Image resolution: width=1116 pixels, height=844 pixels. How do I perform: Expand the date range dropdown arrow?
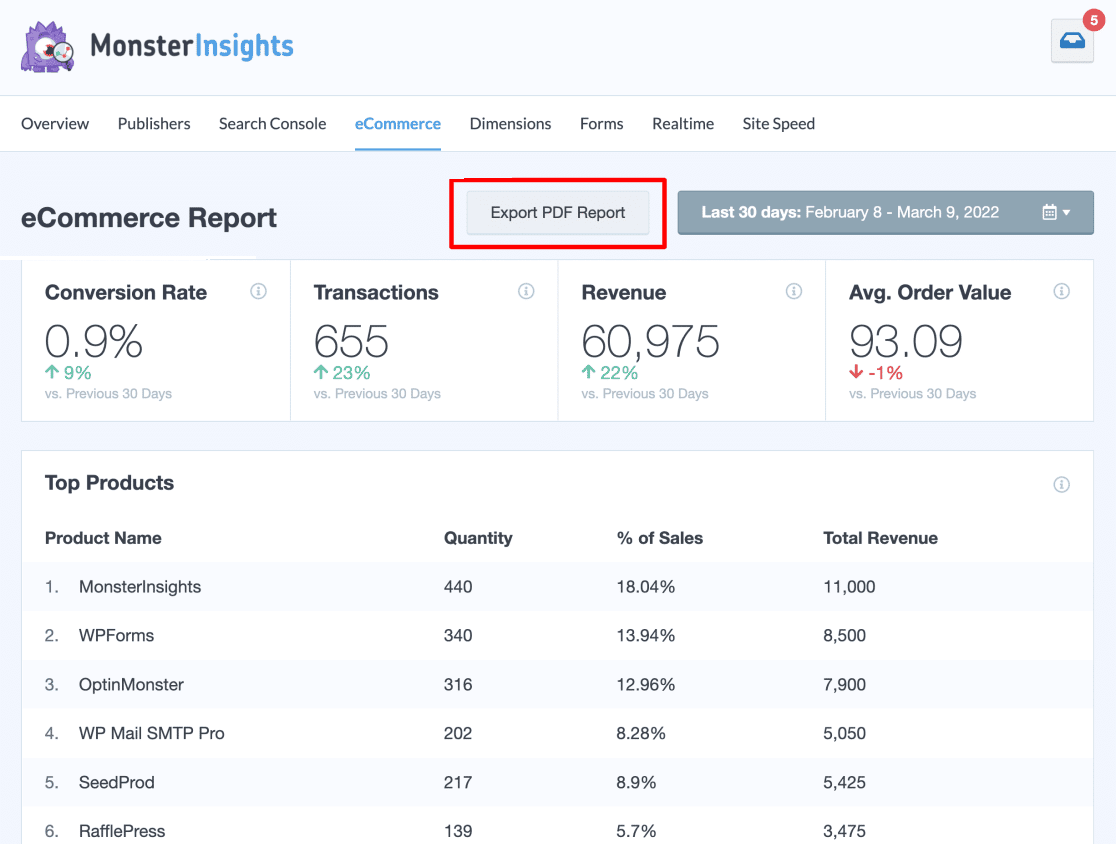tap(1066, 212)
